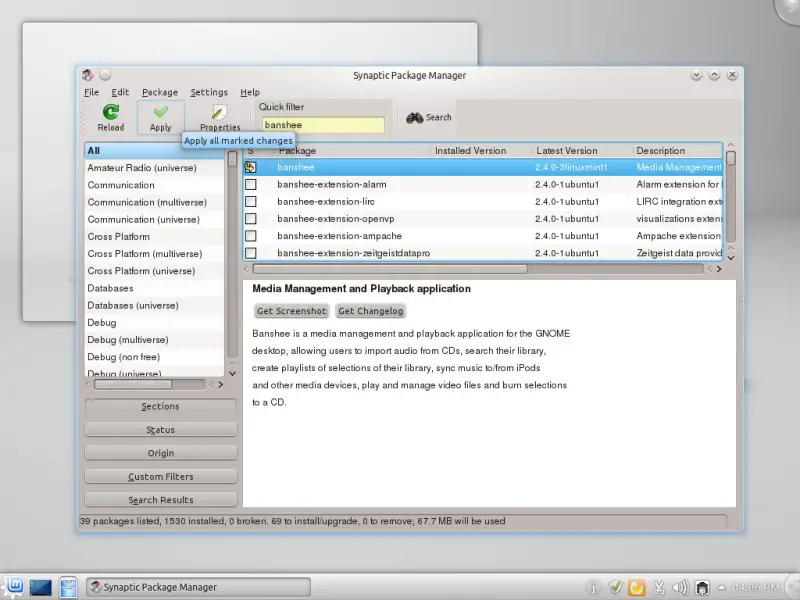The image size is (800, 600).
Task: Click the orange tray icon
Action: 637,588
